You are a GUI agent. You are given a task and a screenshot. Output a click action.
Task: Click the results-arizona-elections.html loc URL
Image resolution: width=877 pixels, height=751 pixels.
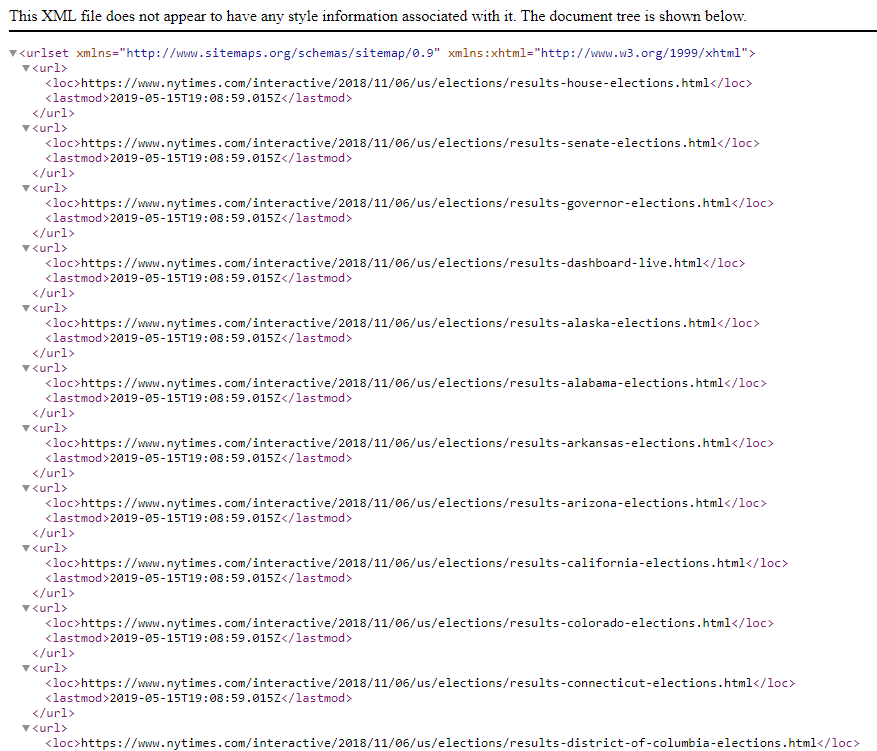403,503
